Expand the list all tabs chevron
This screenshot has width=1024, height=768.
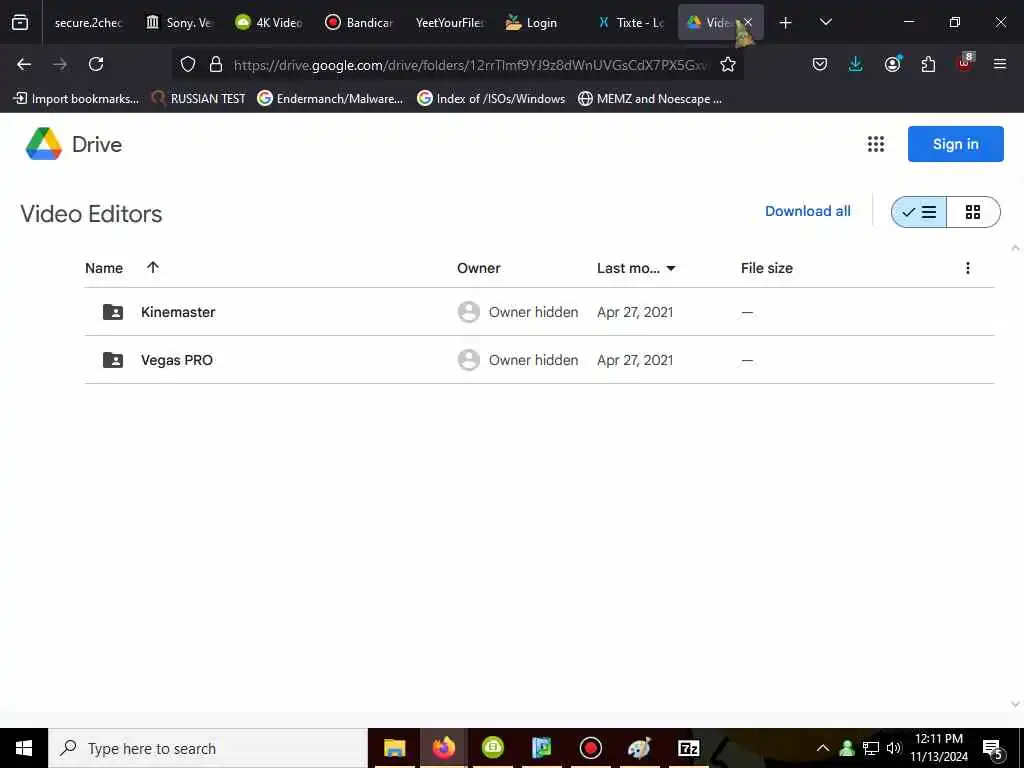click(x=825, y=22)
